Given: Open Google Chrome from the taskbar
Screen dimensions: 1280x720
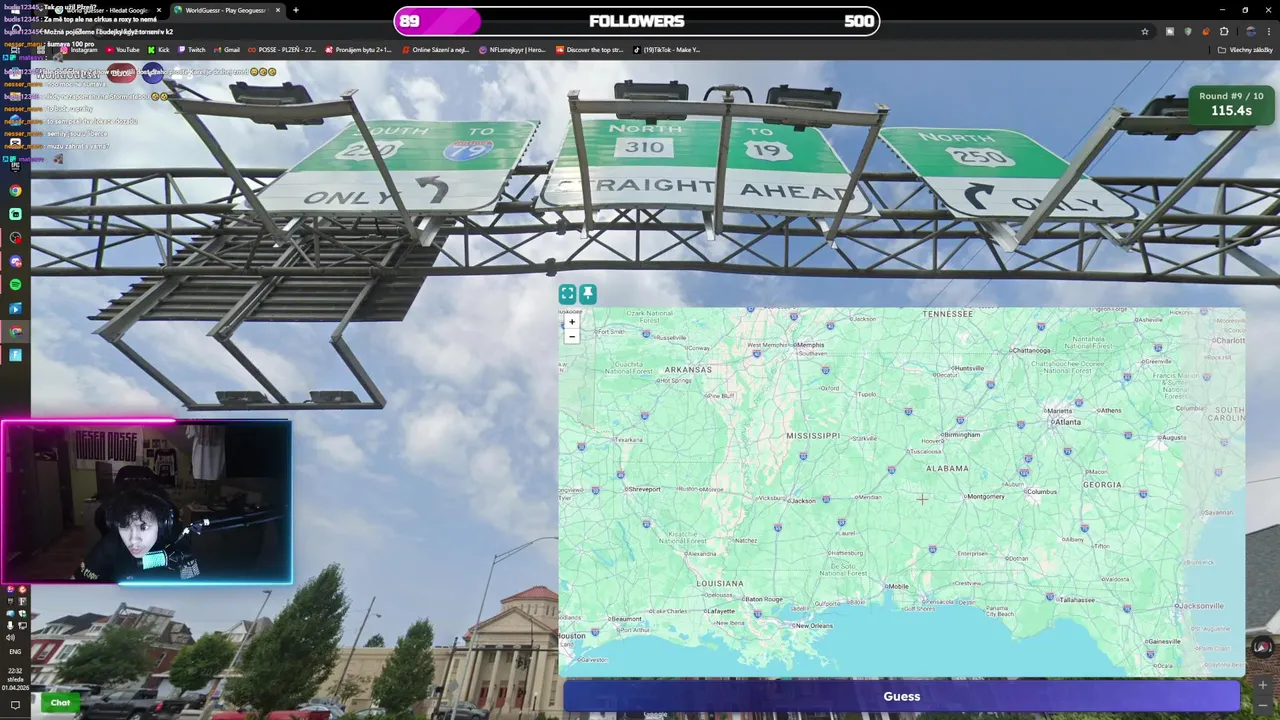Looking at the screenshot, I should pos(15,190).
